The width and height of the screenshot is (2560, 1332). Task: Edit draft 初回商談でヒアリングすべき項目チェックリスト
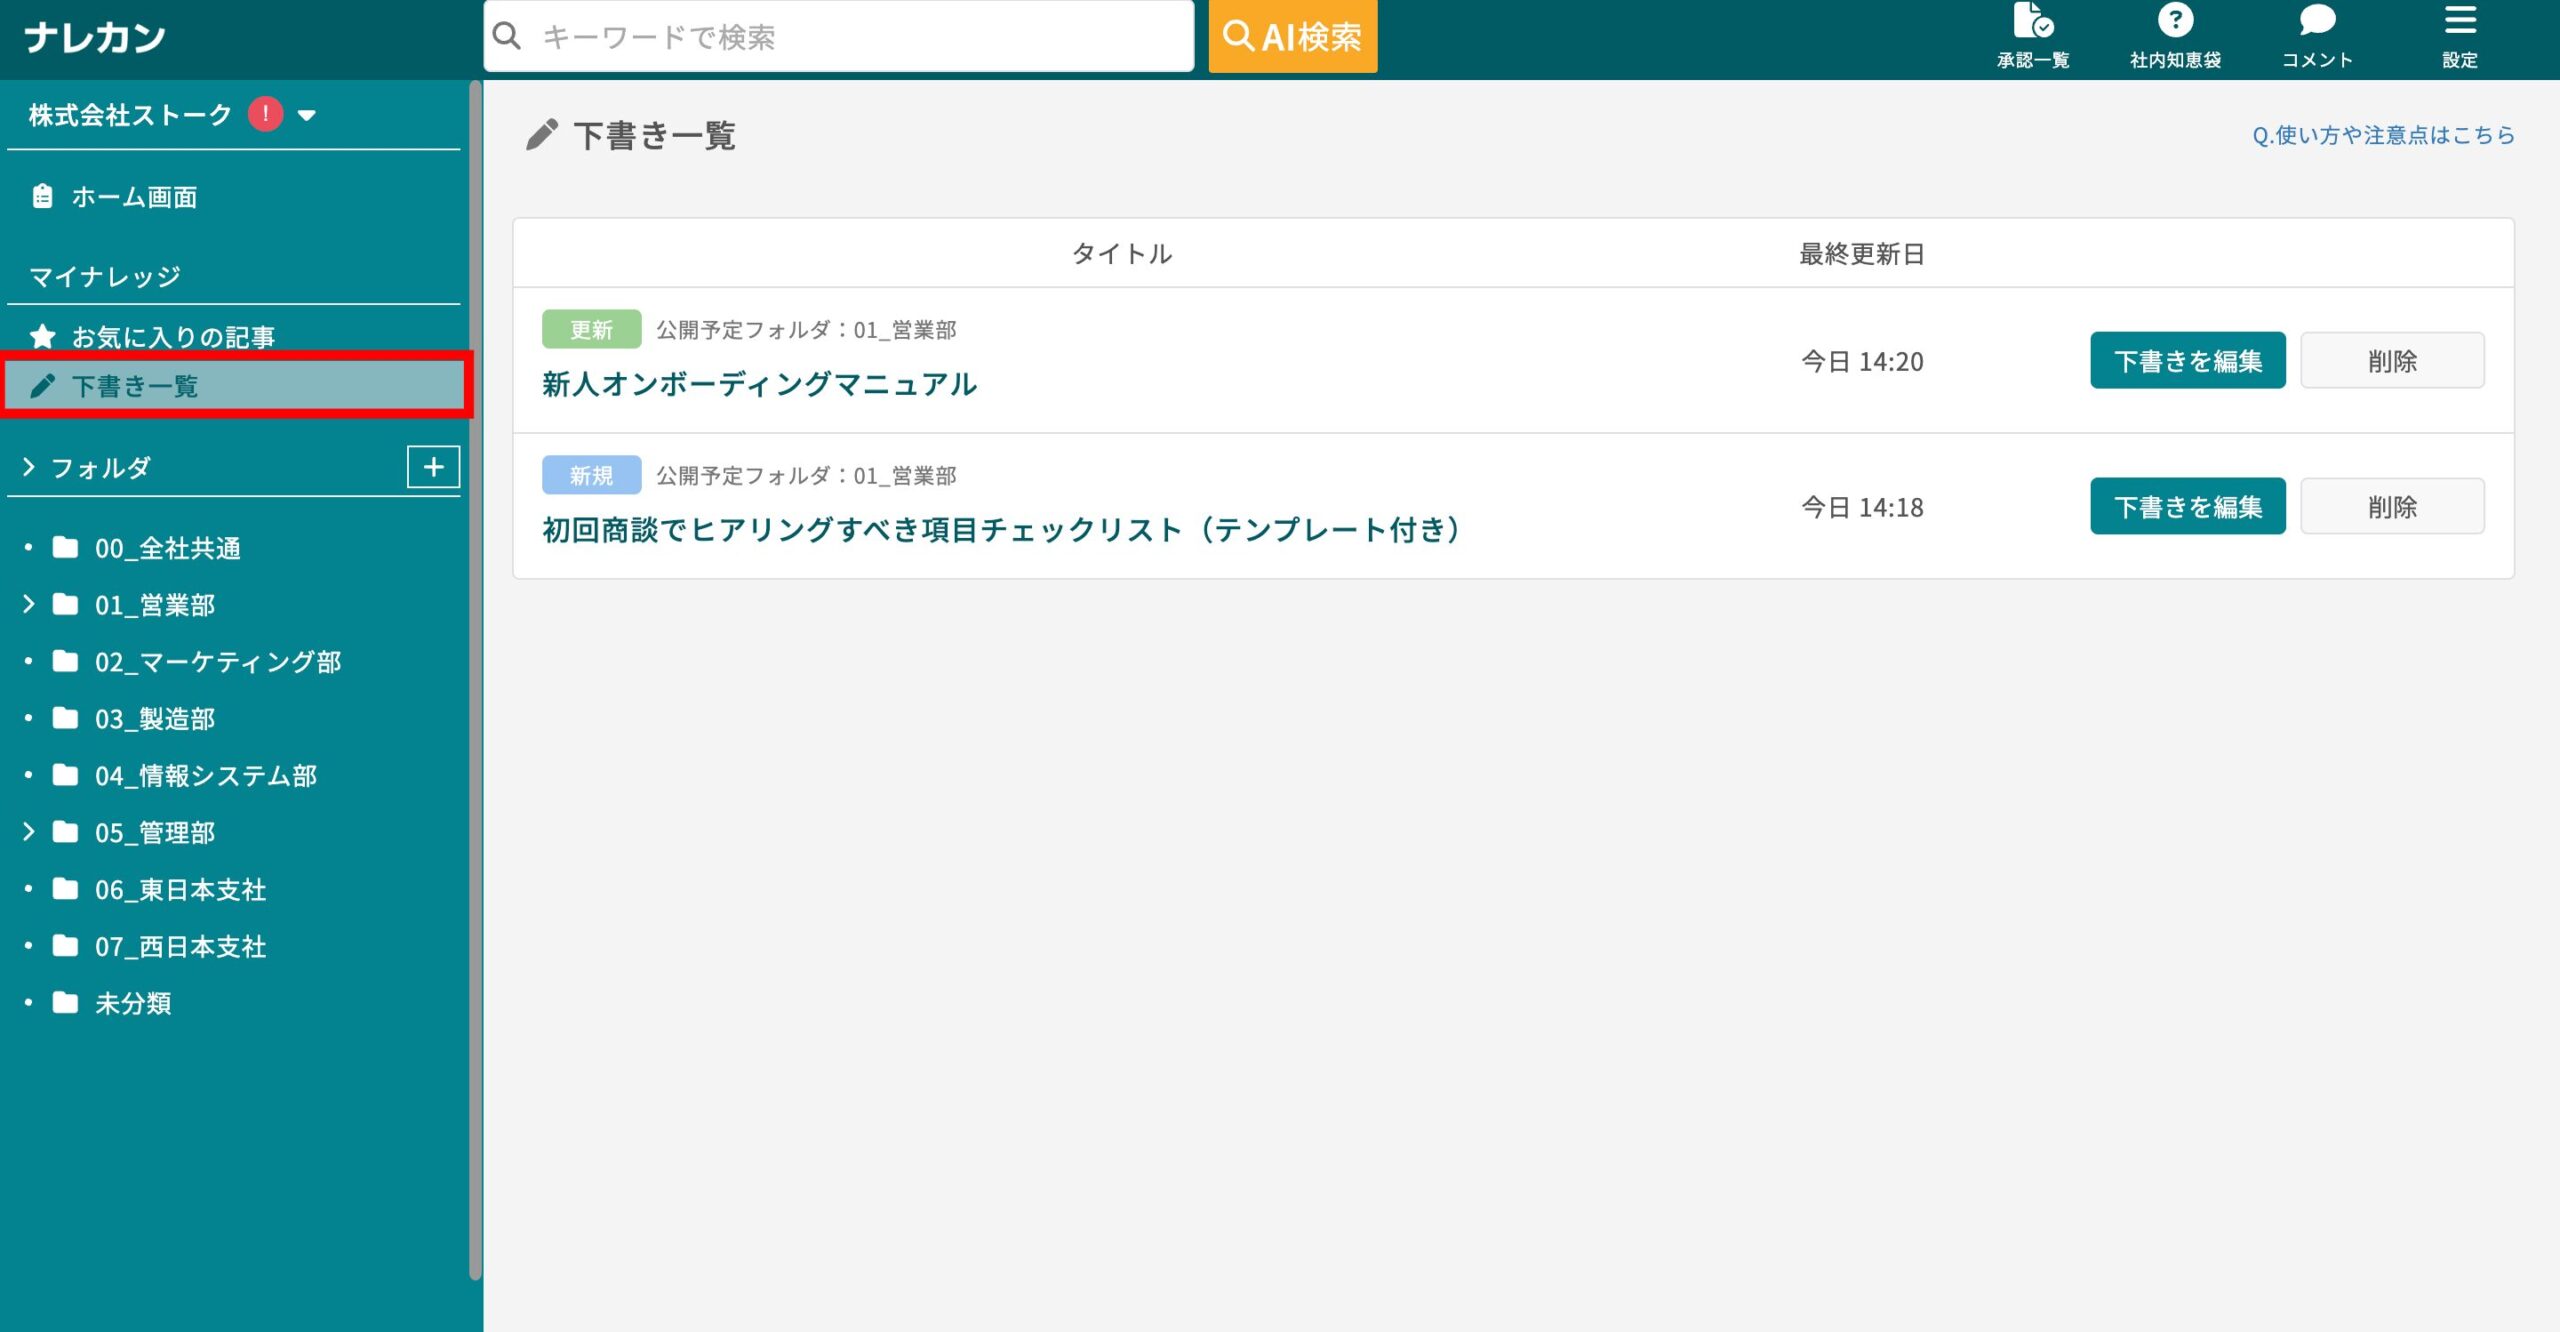click(x=2187, y=506)
